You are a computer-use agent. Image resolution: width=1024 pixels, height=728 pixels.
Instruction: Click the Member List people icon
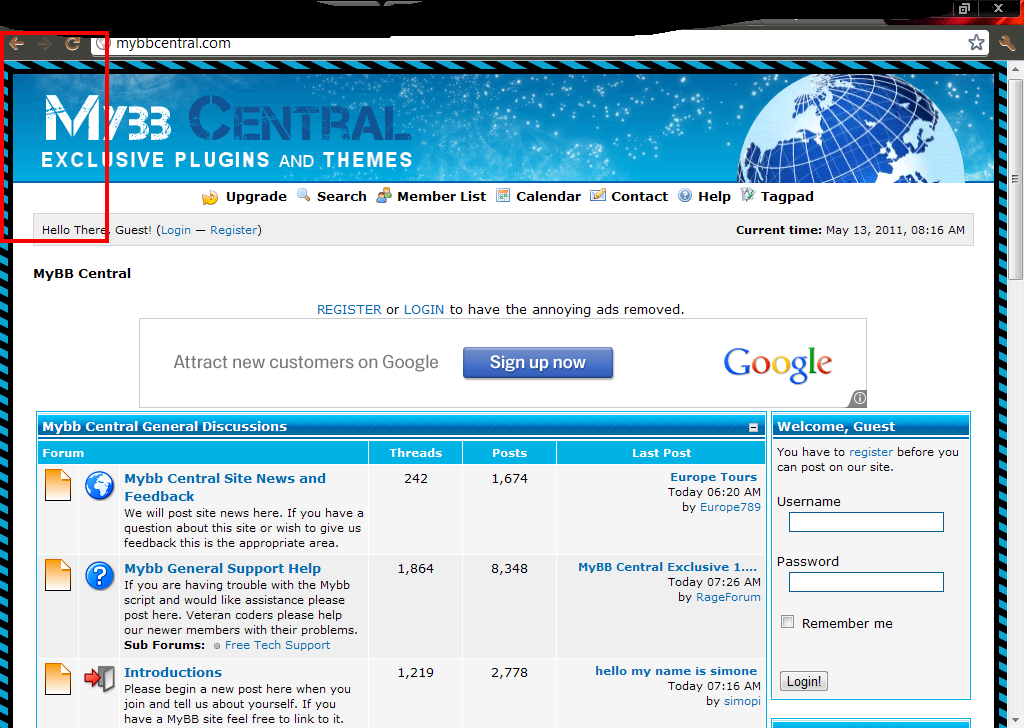[x=384, y=195]
